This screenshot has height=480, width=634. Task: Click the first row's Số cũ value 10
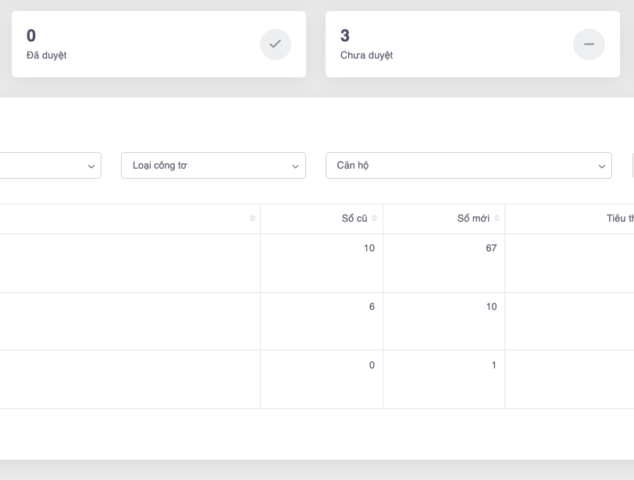[370, 248]
